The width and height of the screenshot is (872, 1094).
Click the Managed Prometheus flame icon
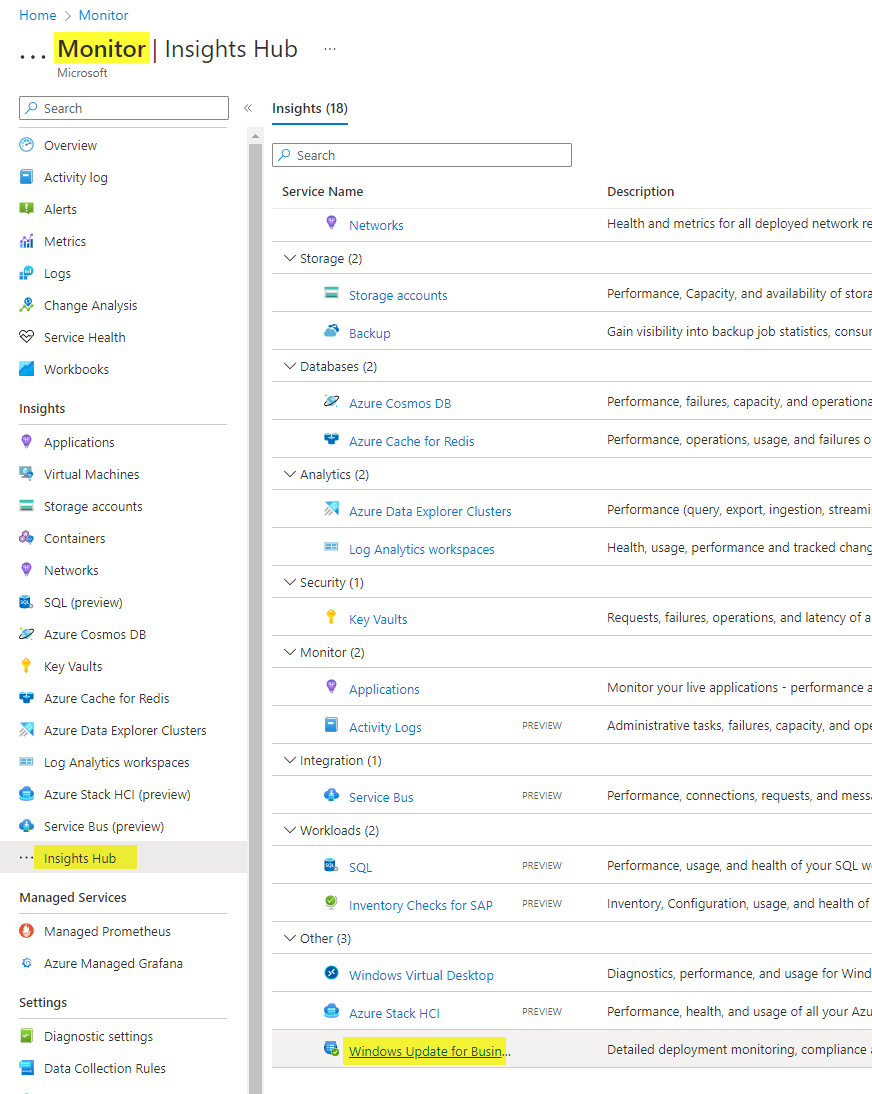[x=27, y=931]
